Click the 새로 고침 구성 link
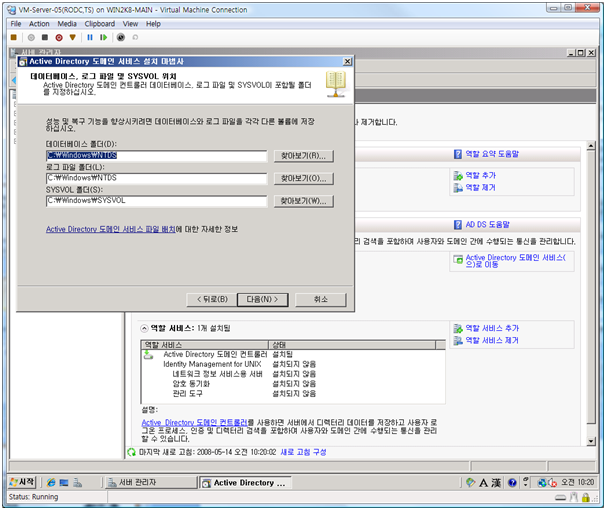This screenshot has height=510, width=606. [x=303, y=452]
